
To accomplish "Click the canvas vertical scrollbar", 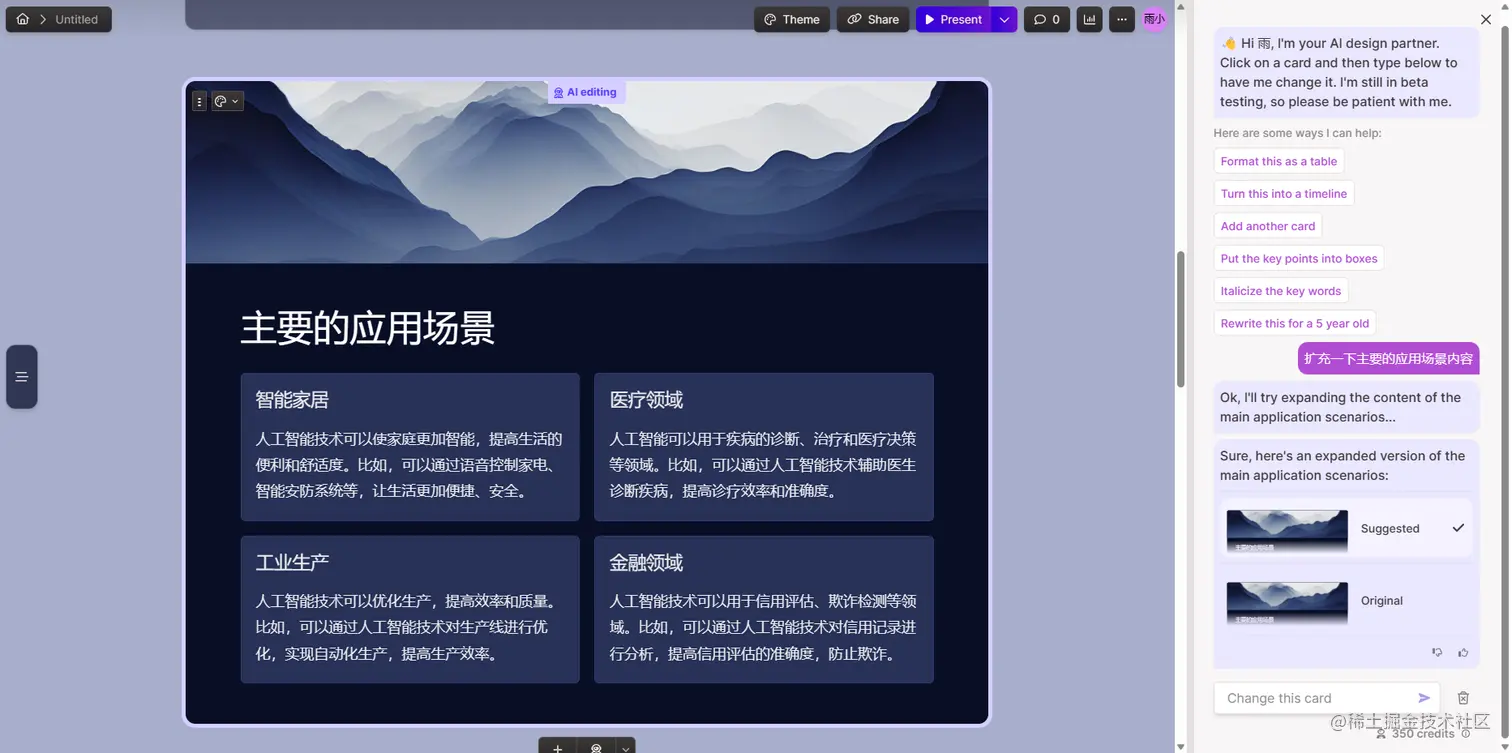I will click(x=1180, y=320).
